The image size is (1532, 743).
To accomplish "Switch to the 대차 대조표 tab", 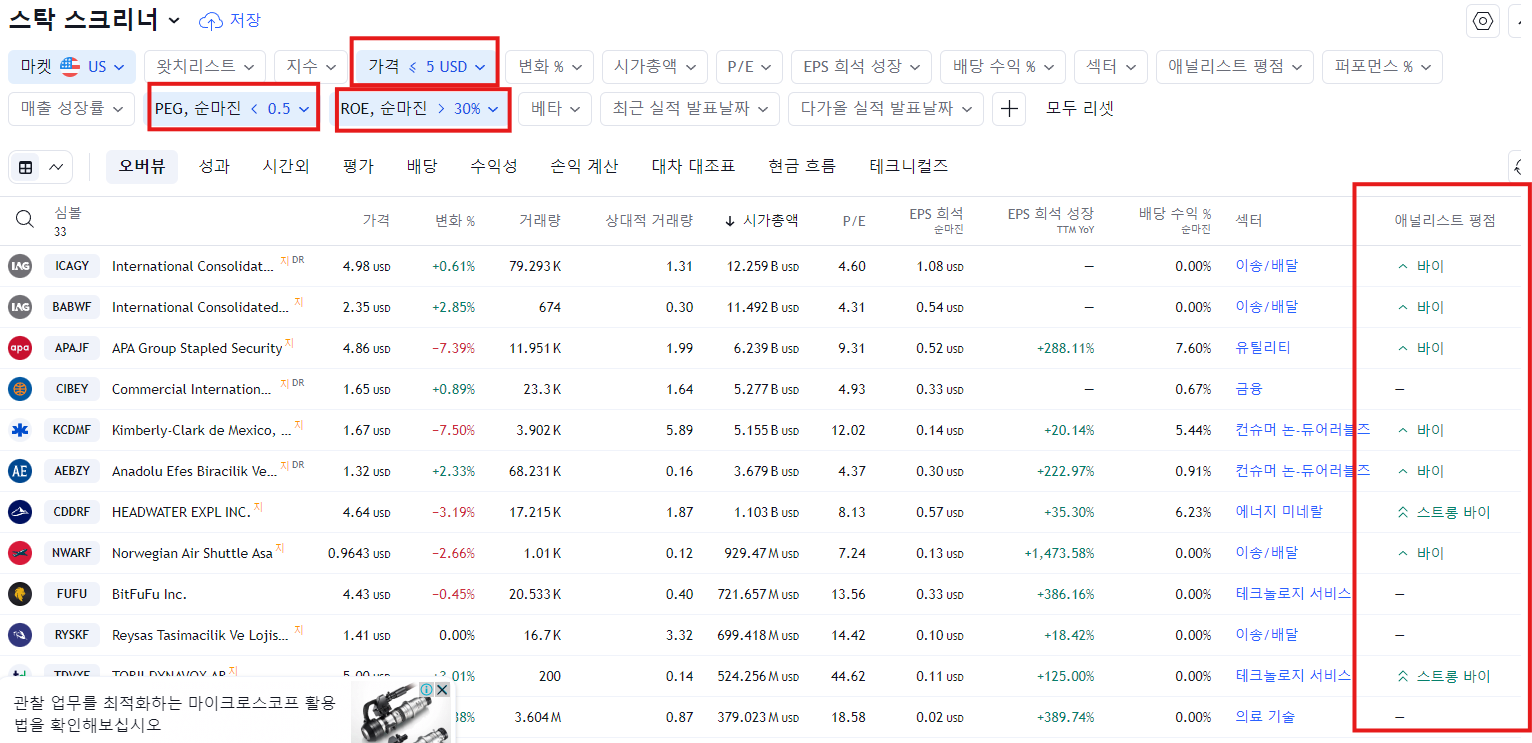I will [x=693, y=167].
